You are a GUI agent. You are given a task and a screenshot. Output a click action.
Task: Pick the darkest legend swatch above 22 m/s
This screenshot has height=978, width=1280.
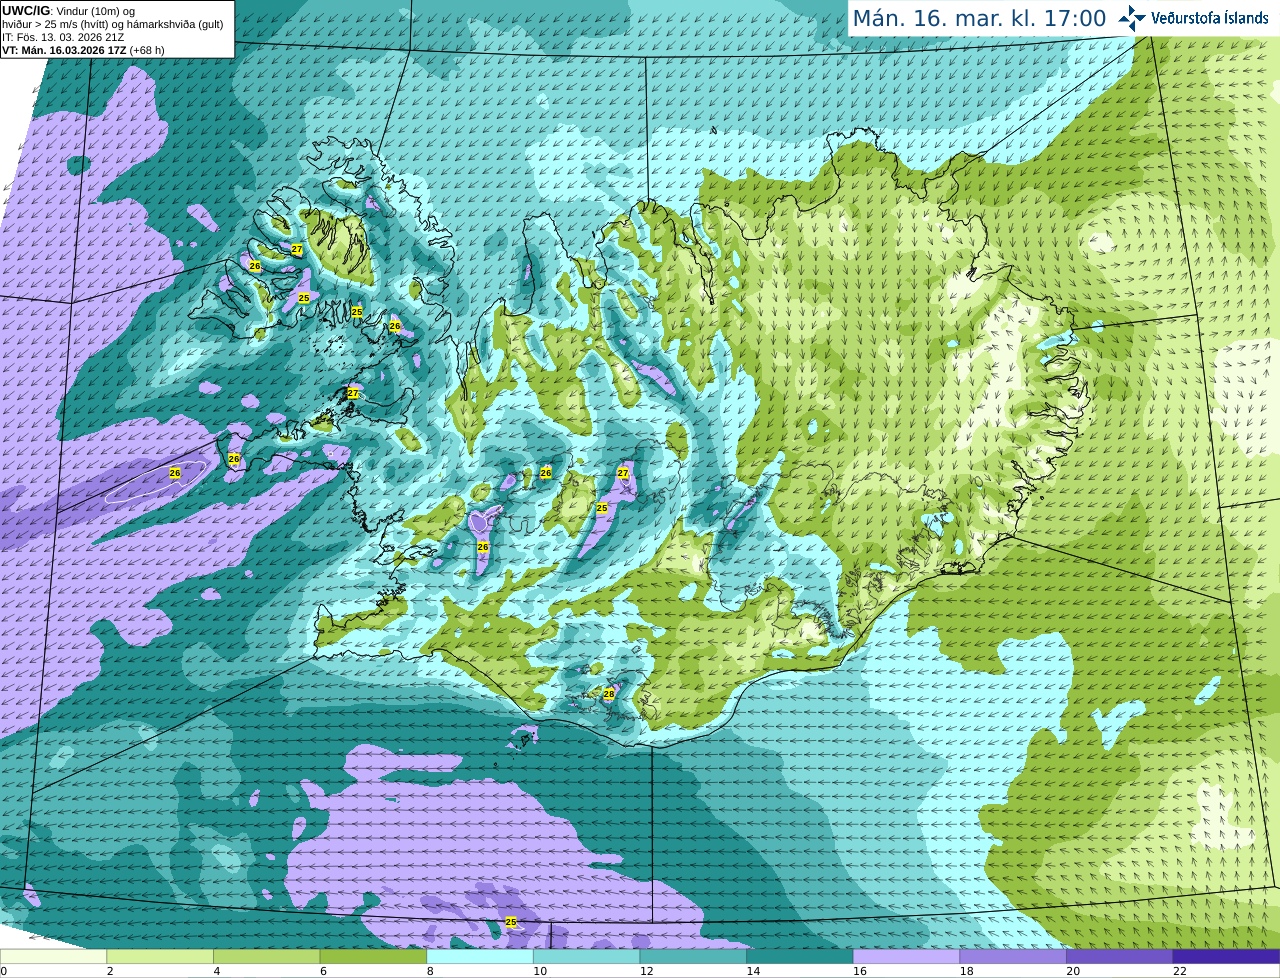point(1226,956)
